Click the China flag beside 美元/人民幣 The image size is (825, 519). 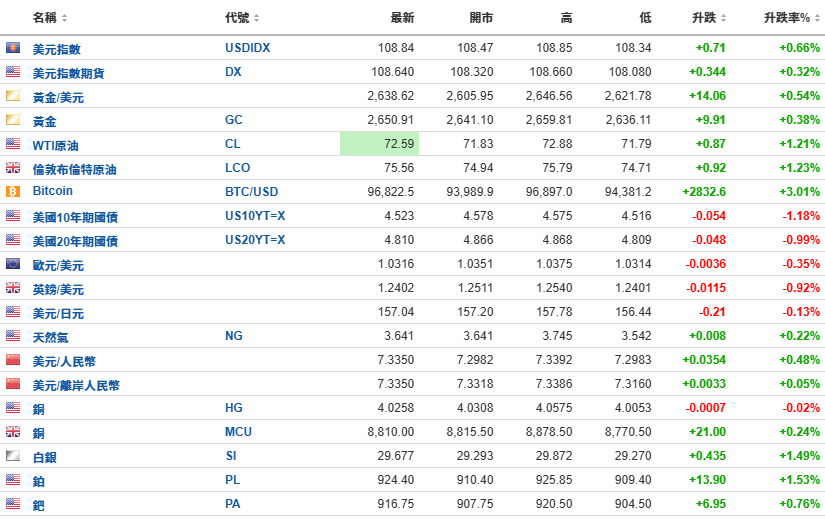(12, 360)
